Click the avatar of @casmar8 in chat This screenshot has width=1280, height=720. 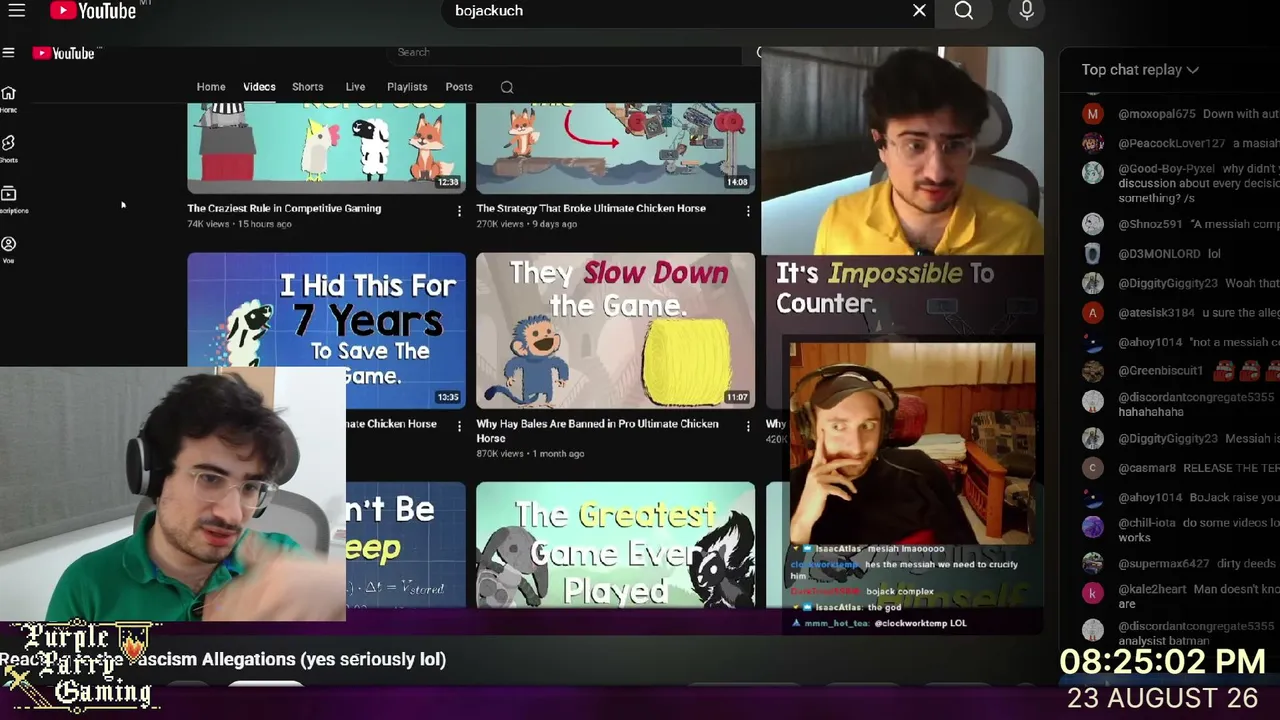coord(1093,468)
